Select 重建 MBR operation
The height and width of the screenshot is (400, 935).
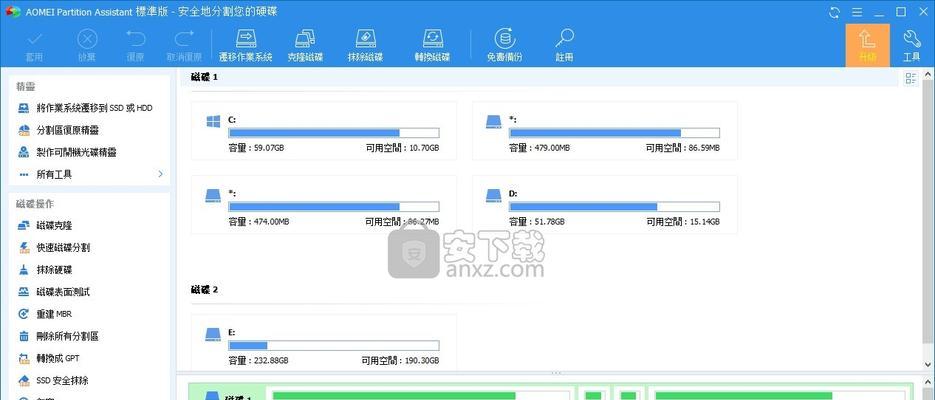click(45, 314)
